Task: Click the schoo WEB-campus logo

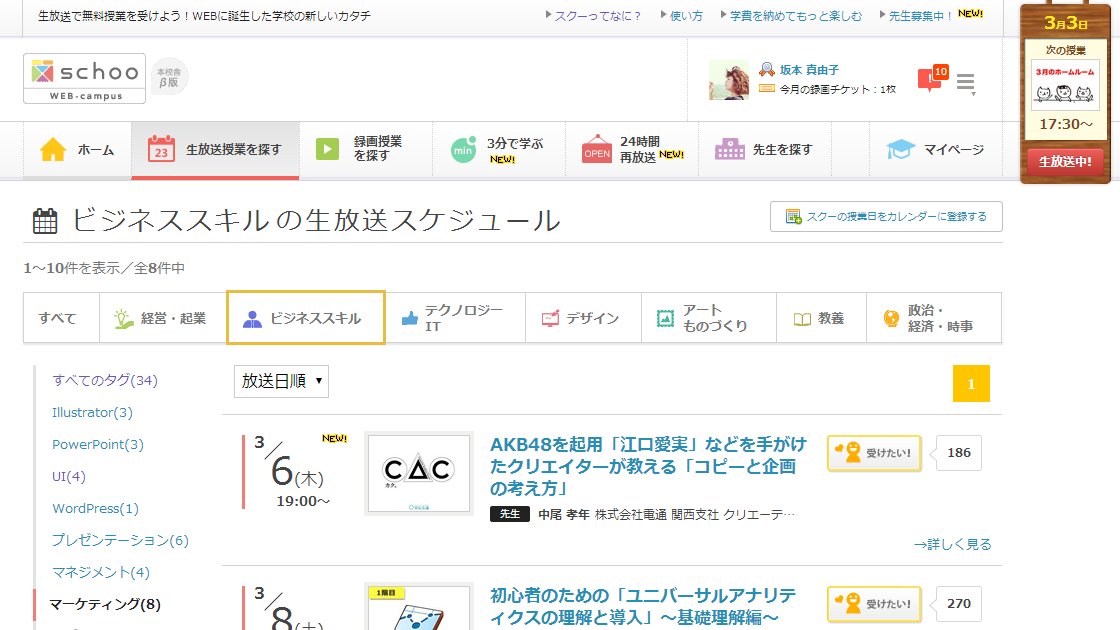Action: click(x=84, y=79)
